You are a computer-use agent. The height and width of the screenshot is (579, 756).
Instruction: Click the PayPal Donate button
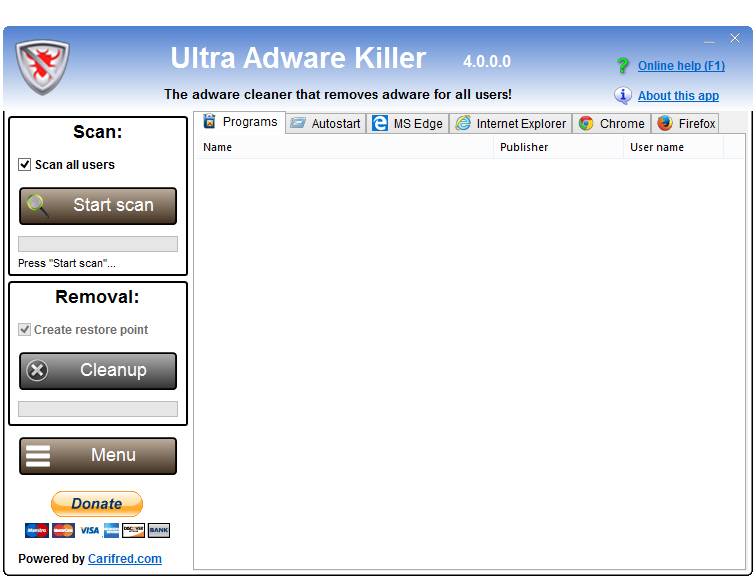(x=97, y=504)
